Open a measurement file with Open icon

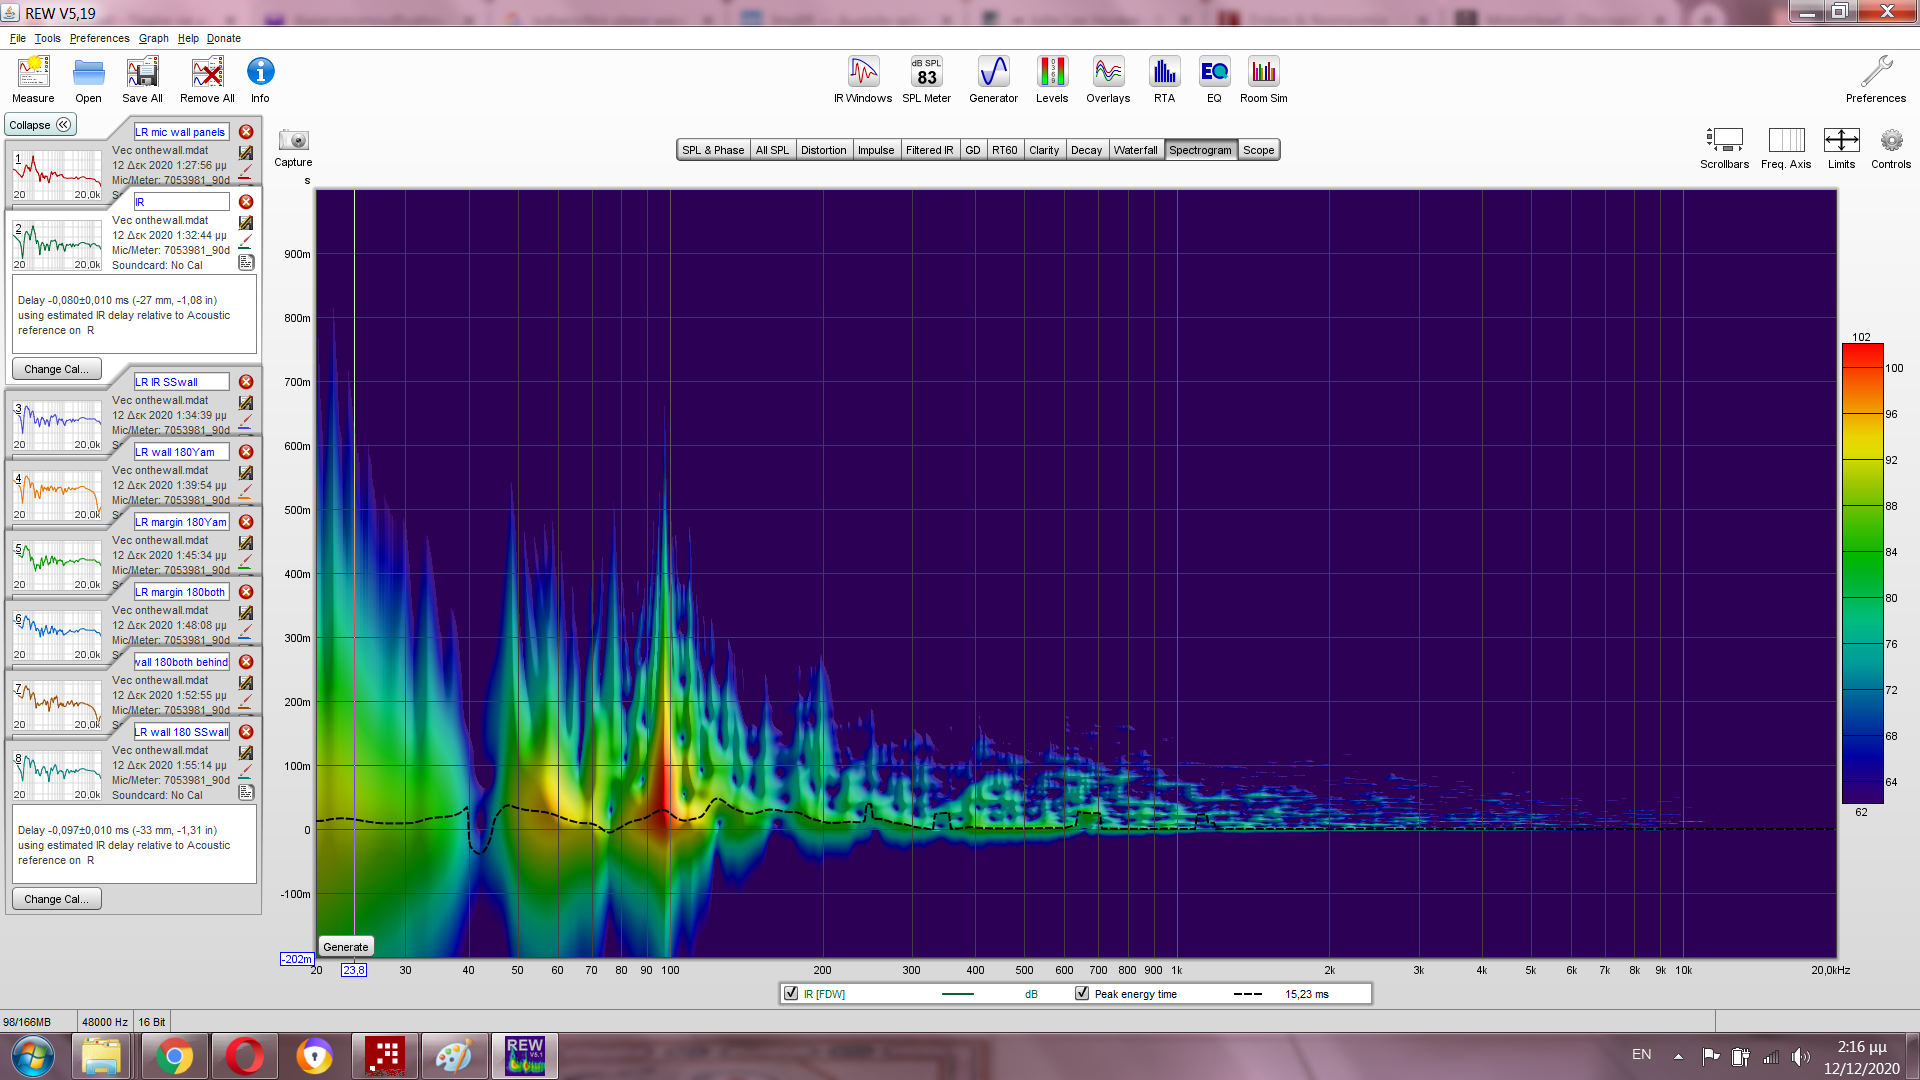(x=88, y=79)
